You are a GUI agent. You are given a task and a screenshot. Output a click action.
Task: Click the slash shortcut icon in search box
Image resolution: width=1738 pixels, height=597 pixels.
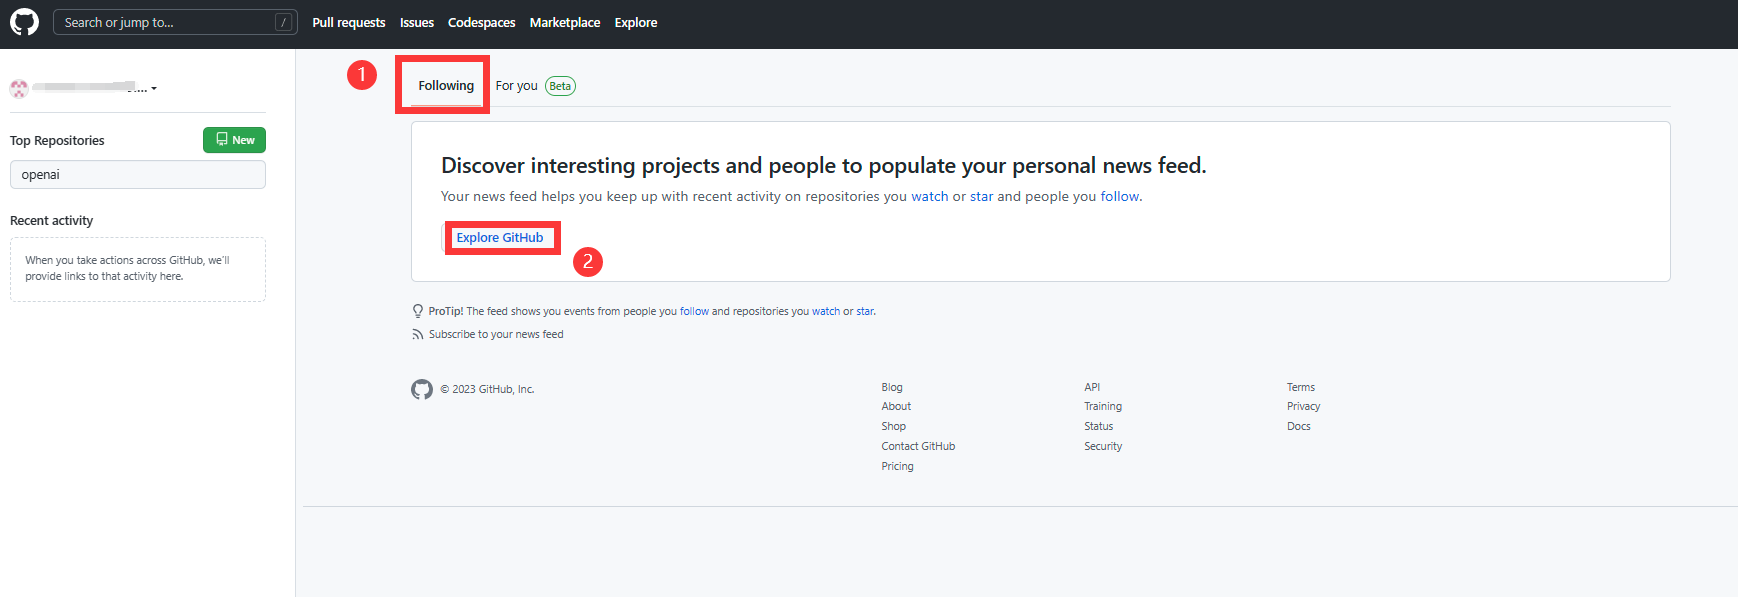(284, 22)
